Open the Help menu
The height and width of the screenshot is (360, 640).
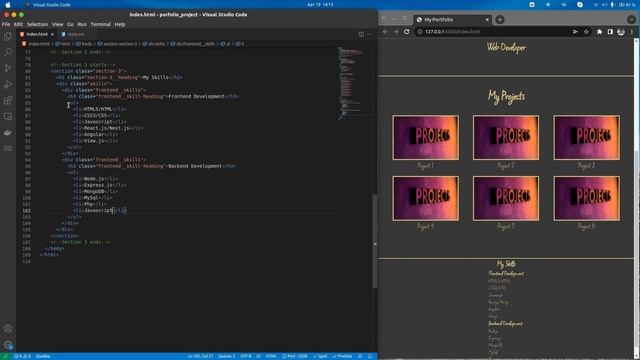pos(120,24)
